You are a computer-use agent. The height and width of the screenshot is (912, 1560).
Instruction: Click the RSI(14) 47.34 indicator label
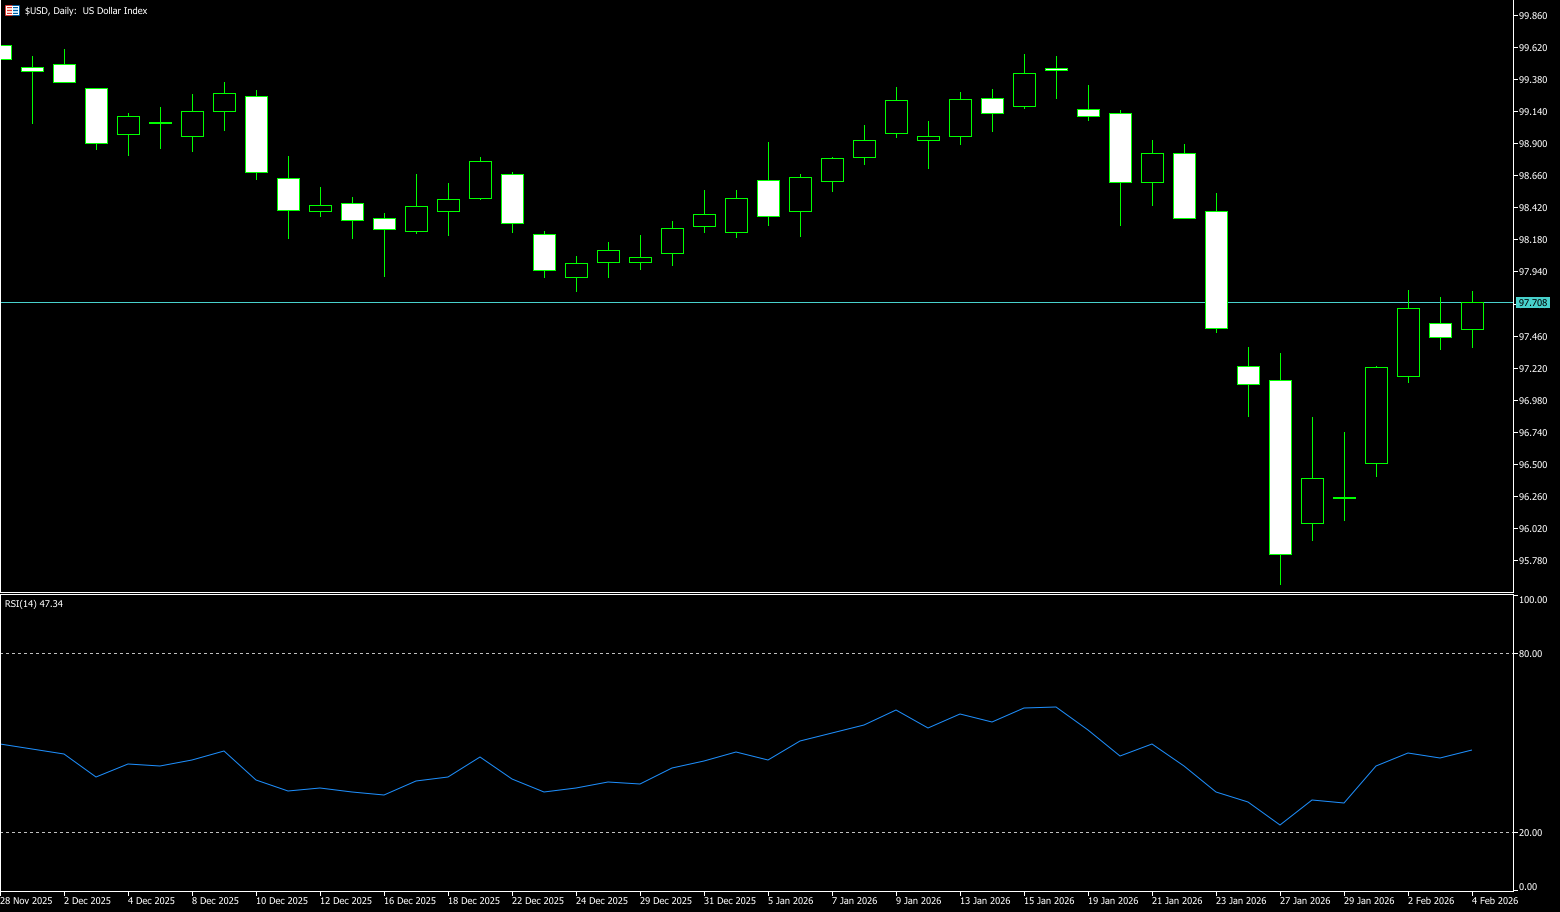[x=34, y=604]
